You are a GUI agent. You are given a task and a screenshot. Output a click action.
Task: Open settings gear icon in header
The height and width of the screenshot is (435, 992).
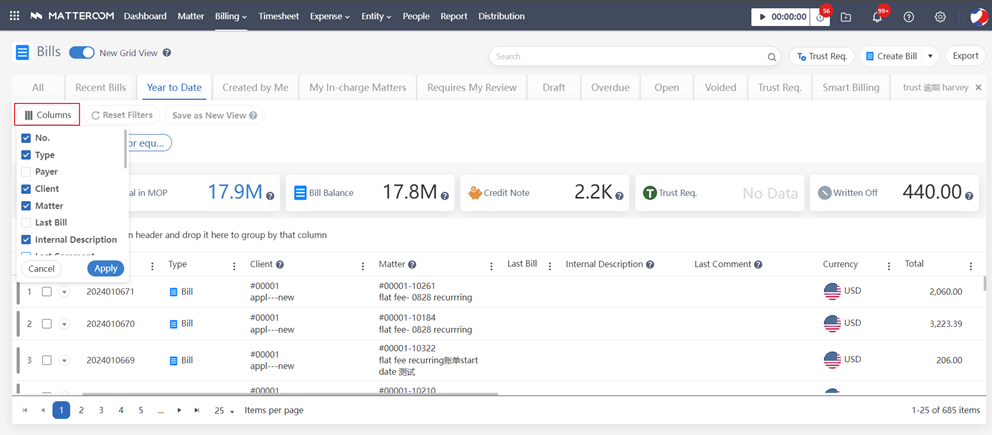click(x=940, y=17)
